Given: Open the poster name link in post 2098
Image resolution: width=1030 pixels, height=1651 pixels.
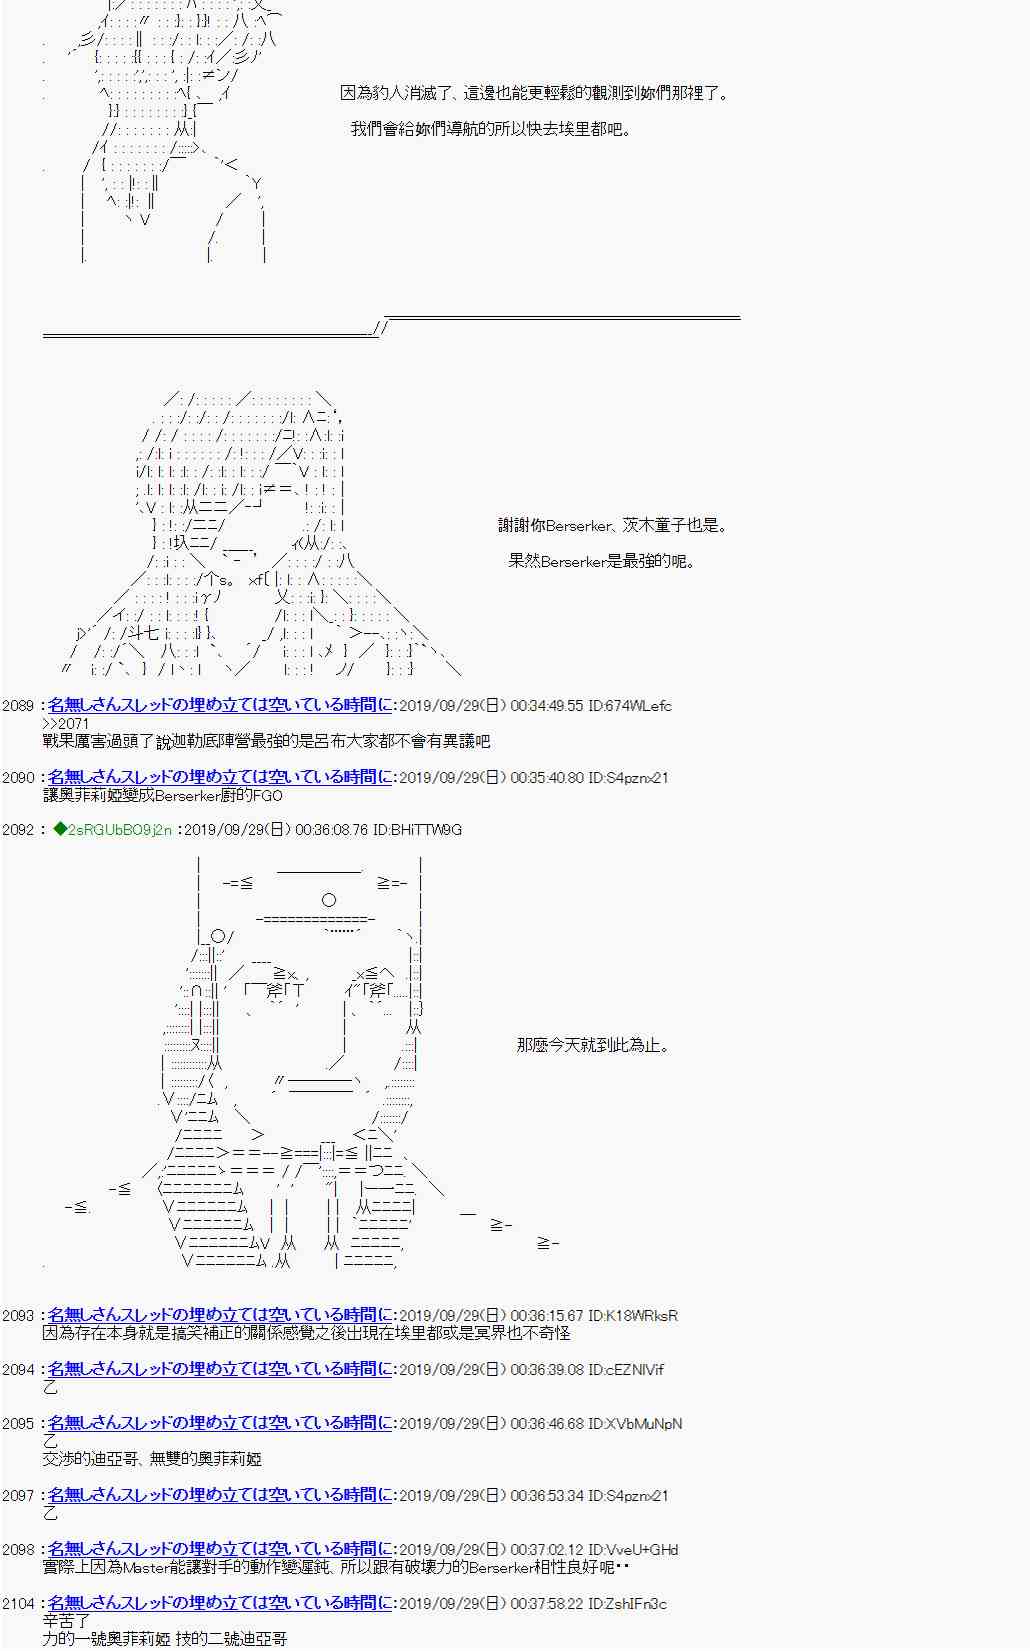Looking at the screenshot, I should (220, 1549).
